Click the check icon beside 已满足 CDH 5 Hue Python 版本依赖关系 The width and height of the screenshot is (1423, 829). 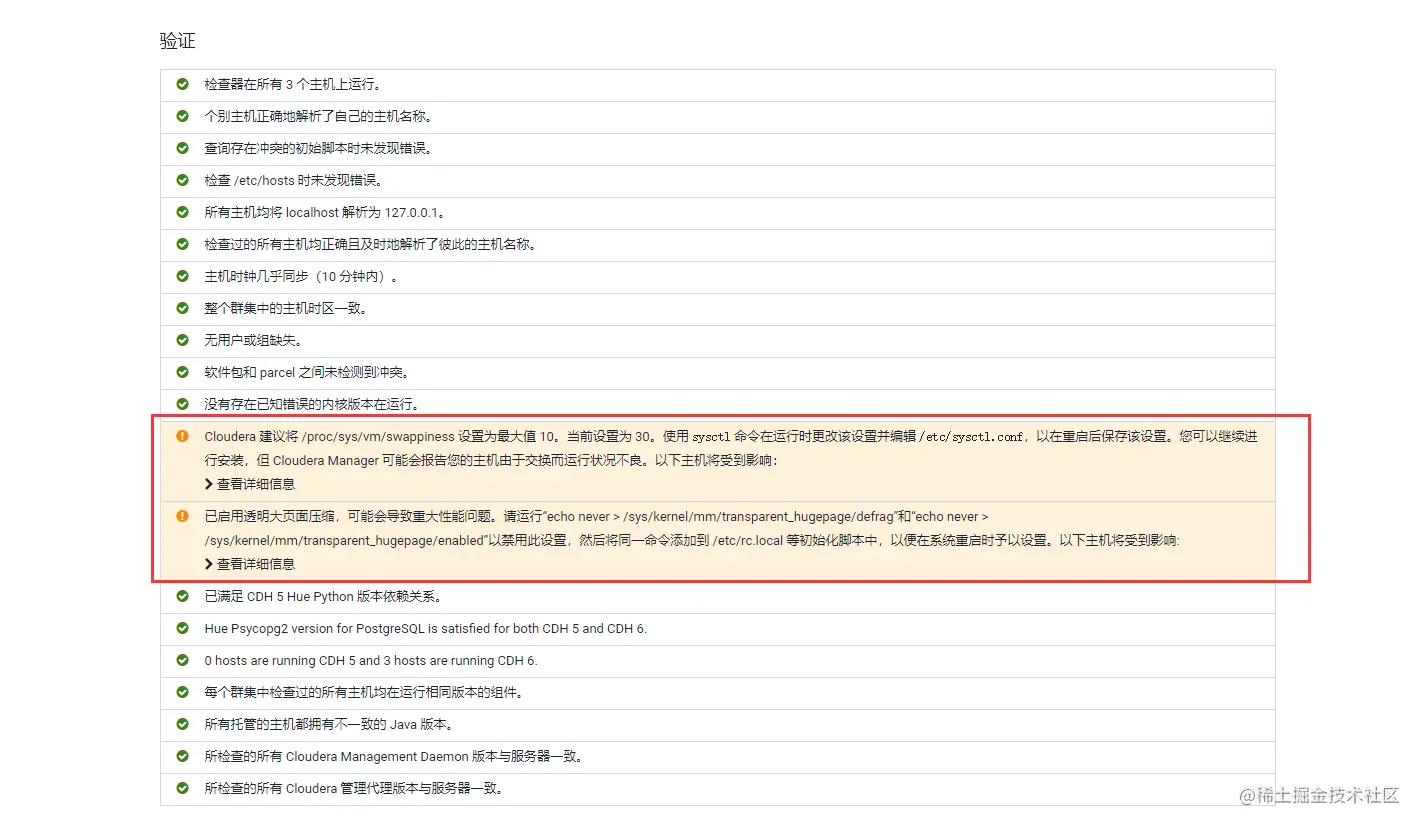(182, 597)
